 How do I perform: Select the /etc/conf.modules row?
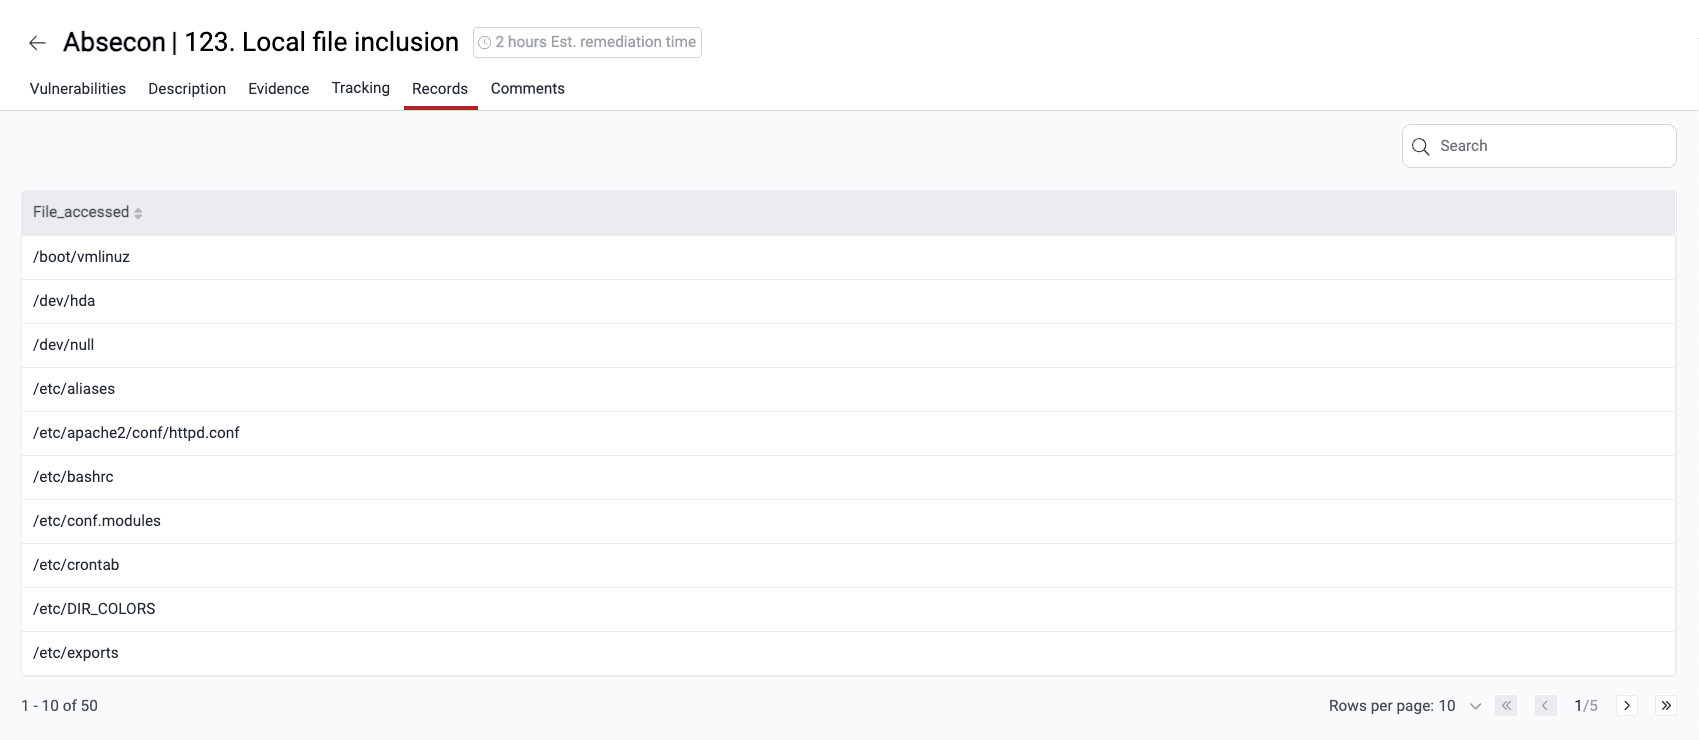(848, 521)
